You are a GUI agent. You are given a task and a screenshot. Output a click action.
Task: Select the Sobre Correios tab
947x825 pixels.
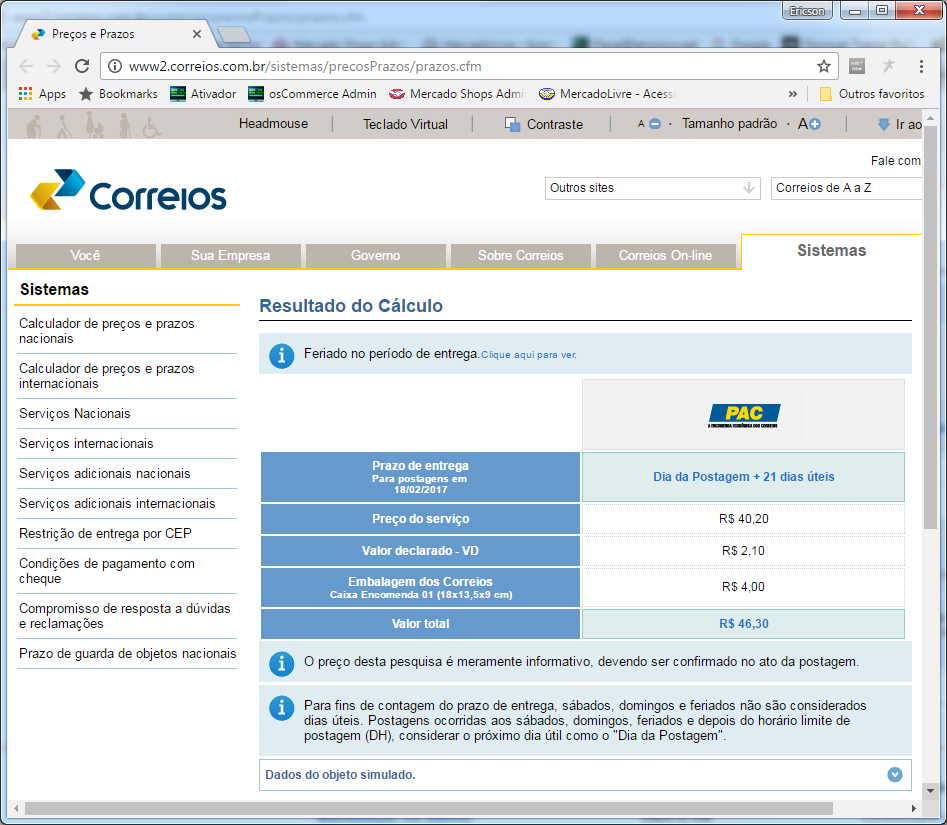(x=521, y=255)
